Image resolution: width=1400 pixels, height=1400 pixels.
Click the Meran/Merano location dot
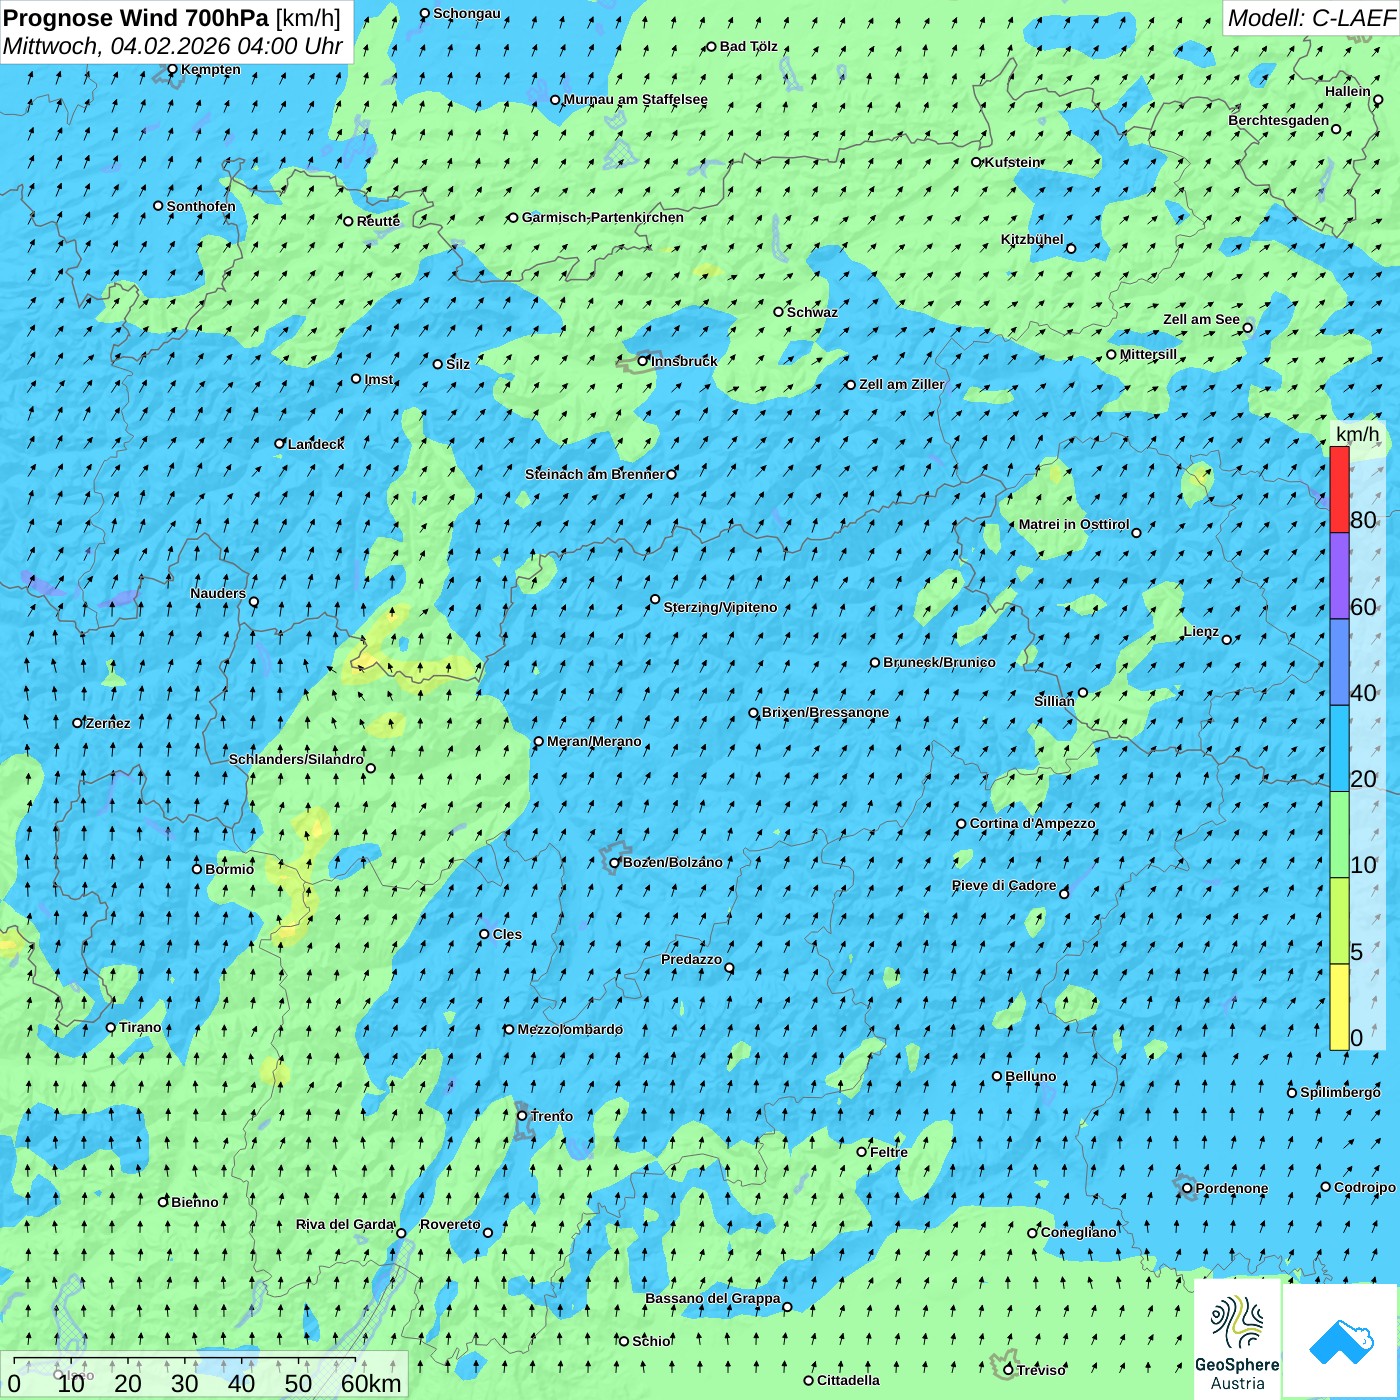[538, 742]
